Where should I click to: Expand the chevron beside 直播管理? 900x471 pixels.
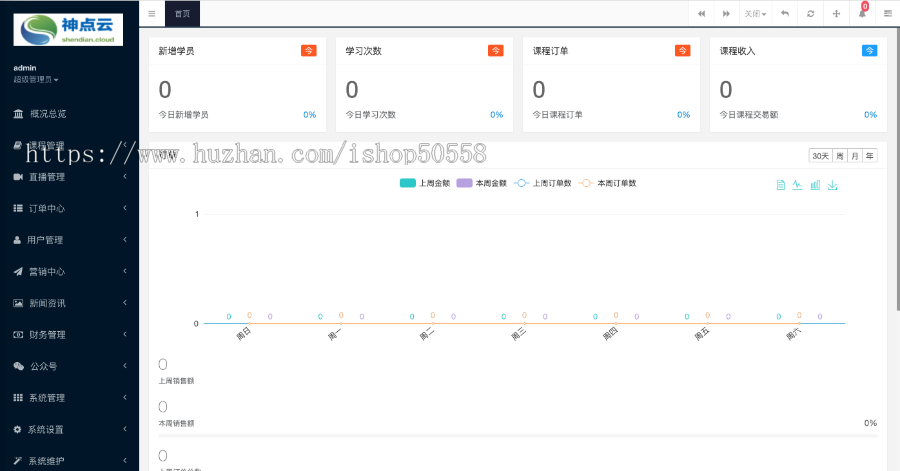(125, 176)
